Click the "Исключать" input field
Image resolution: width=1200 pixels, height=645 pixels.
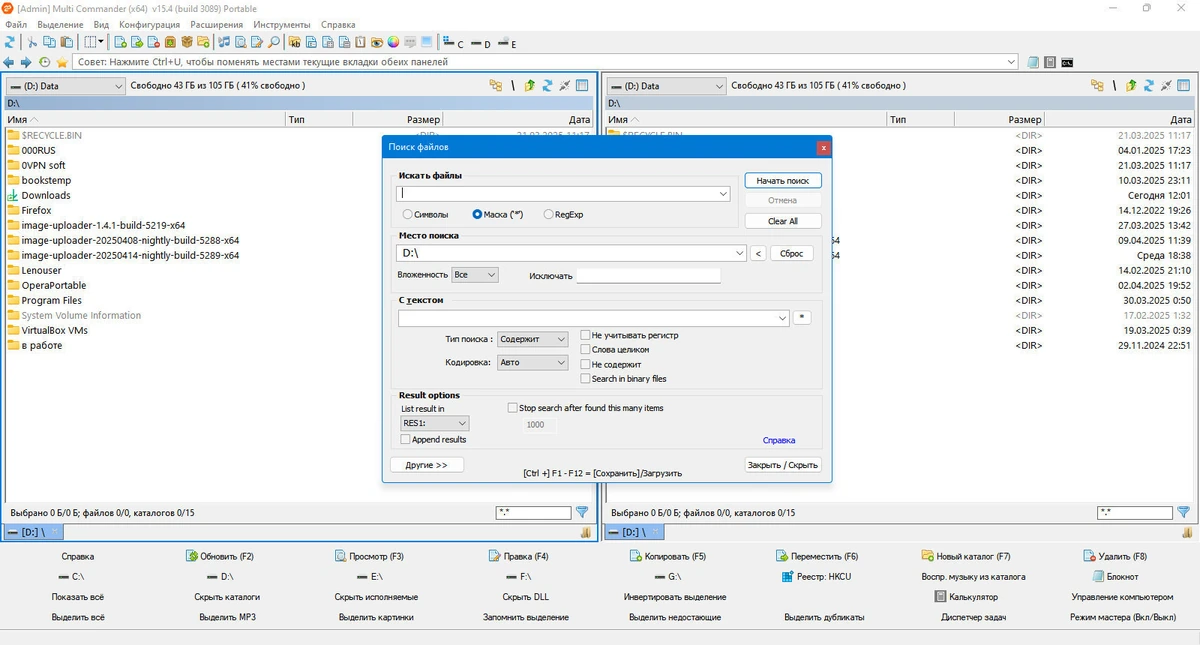pyautogui.click(x=648, y=275)
